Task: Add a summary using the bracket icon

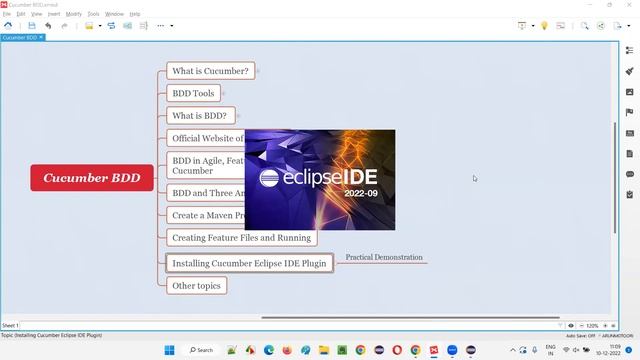Action: tap(144, 26)
